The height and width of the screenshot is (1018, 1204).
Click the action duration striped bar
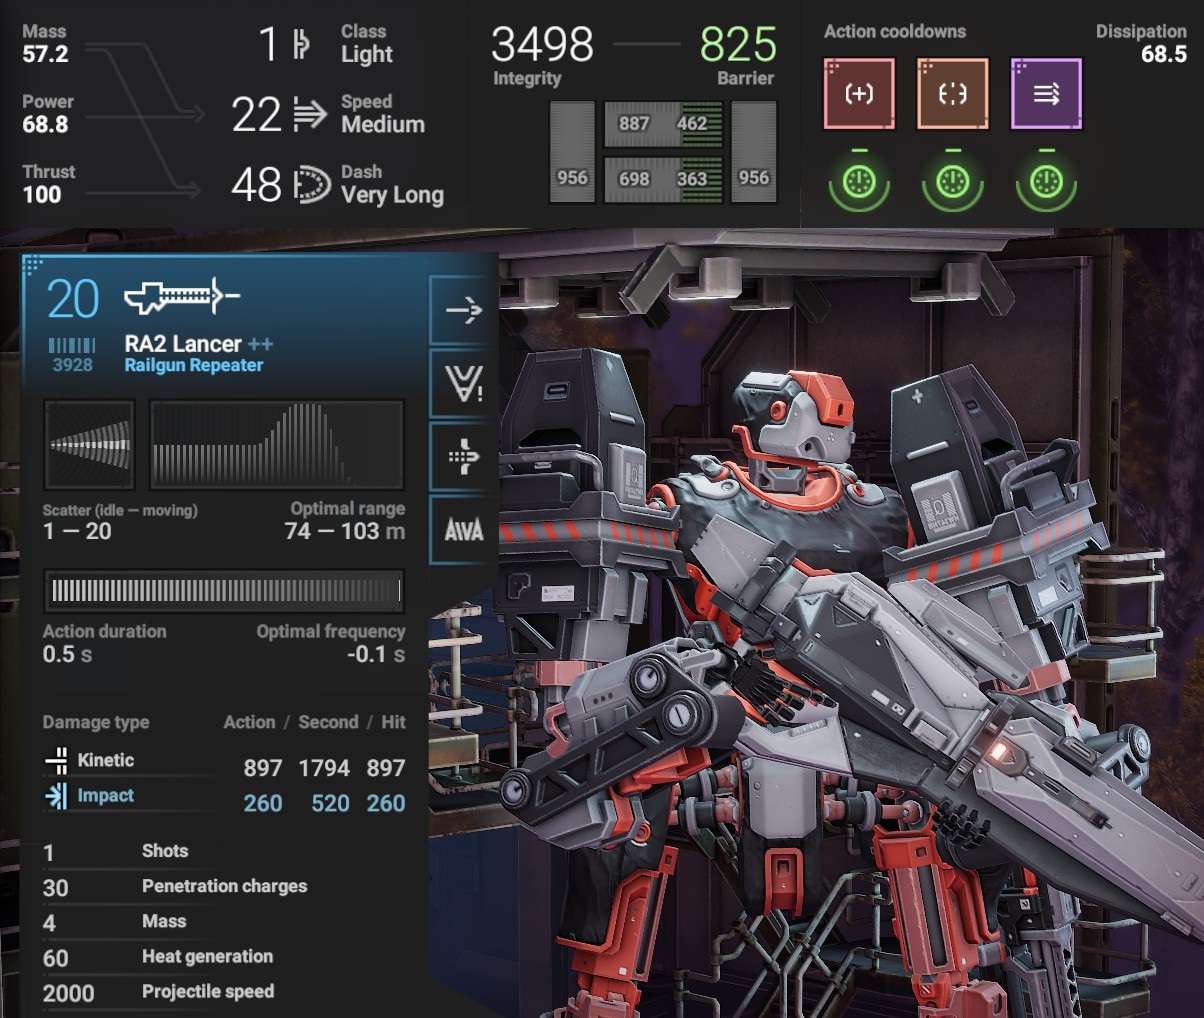(x=224, y=591)
